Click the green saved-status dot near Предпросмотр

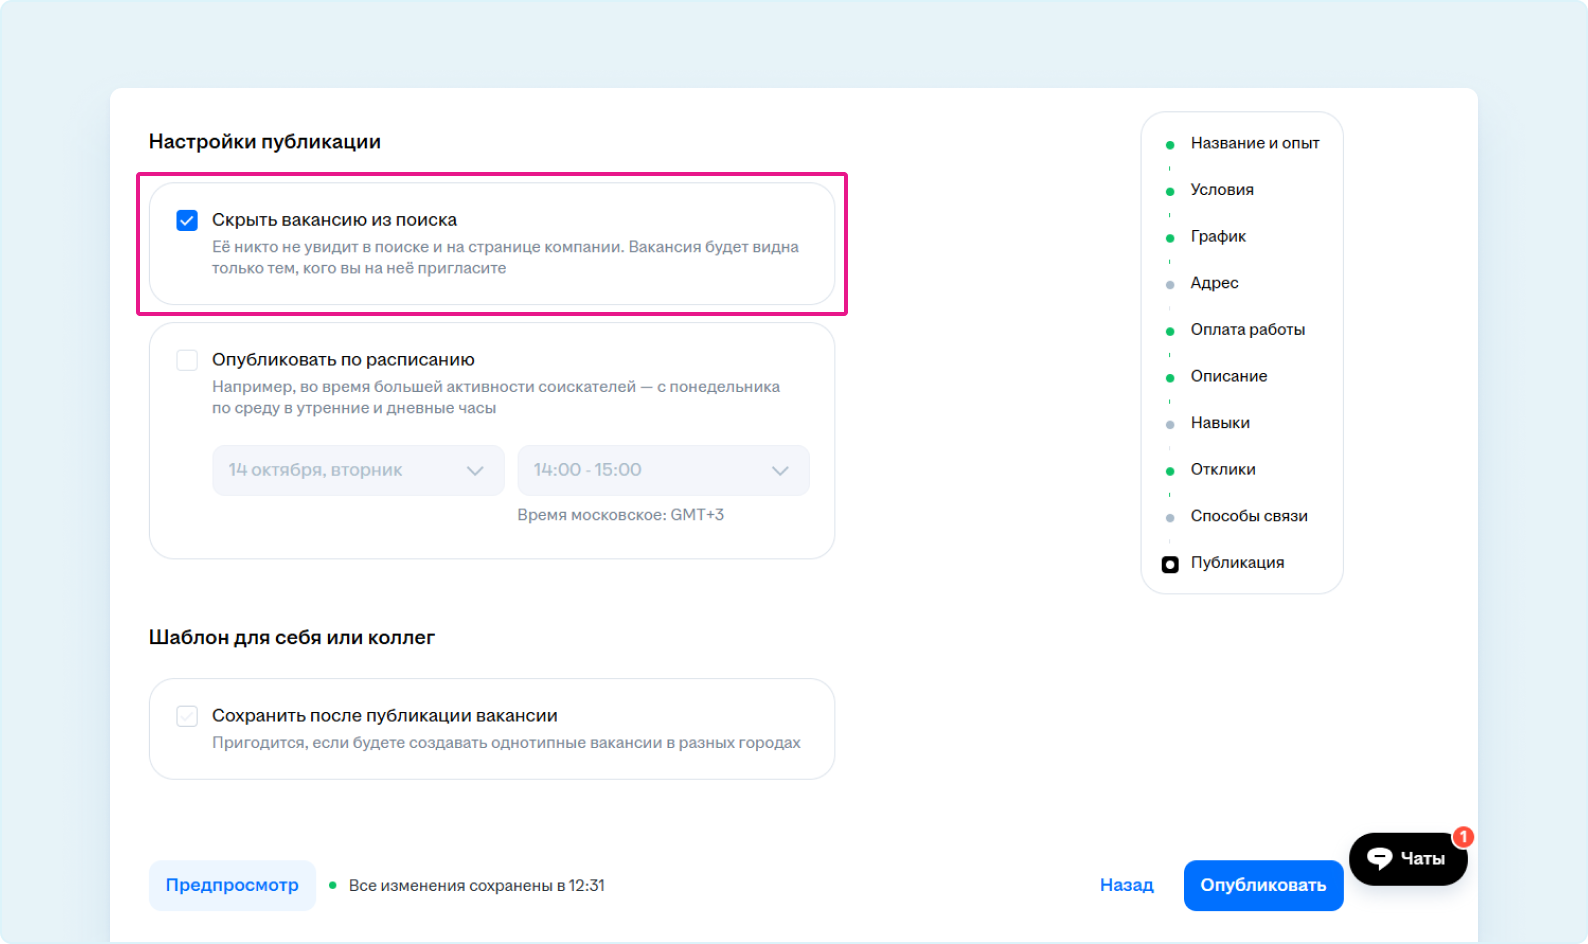[x=333, y=885]
